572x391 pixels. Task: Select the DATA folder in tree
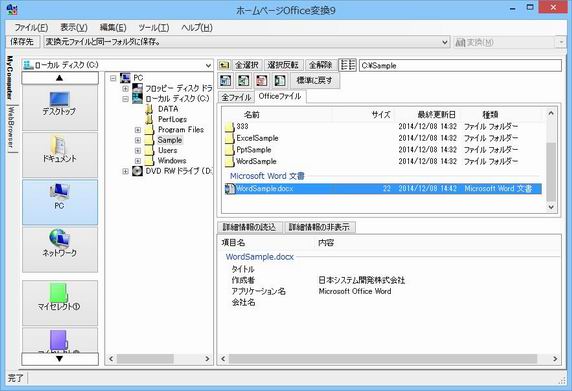[168, 109]
